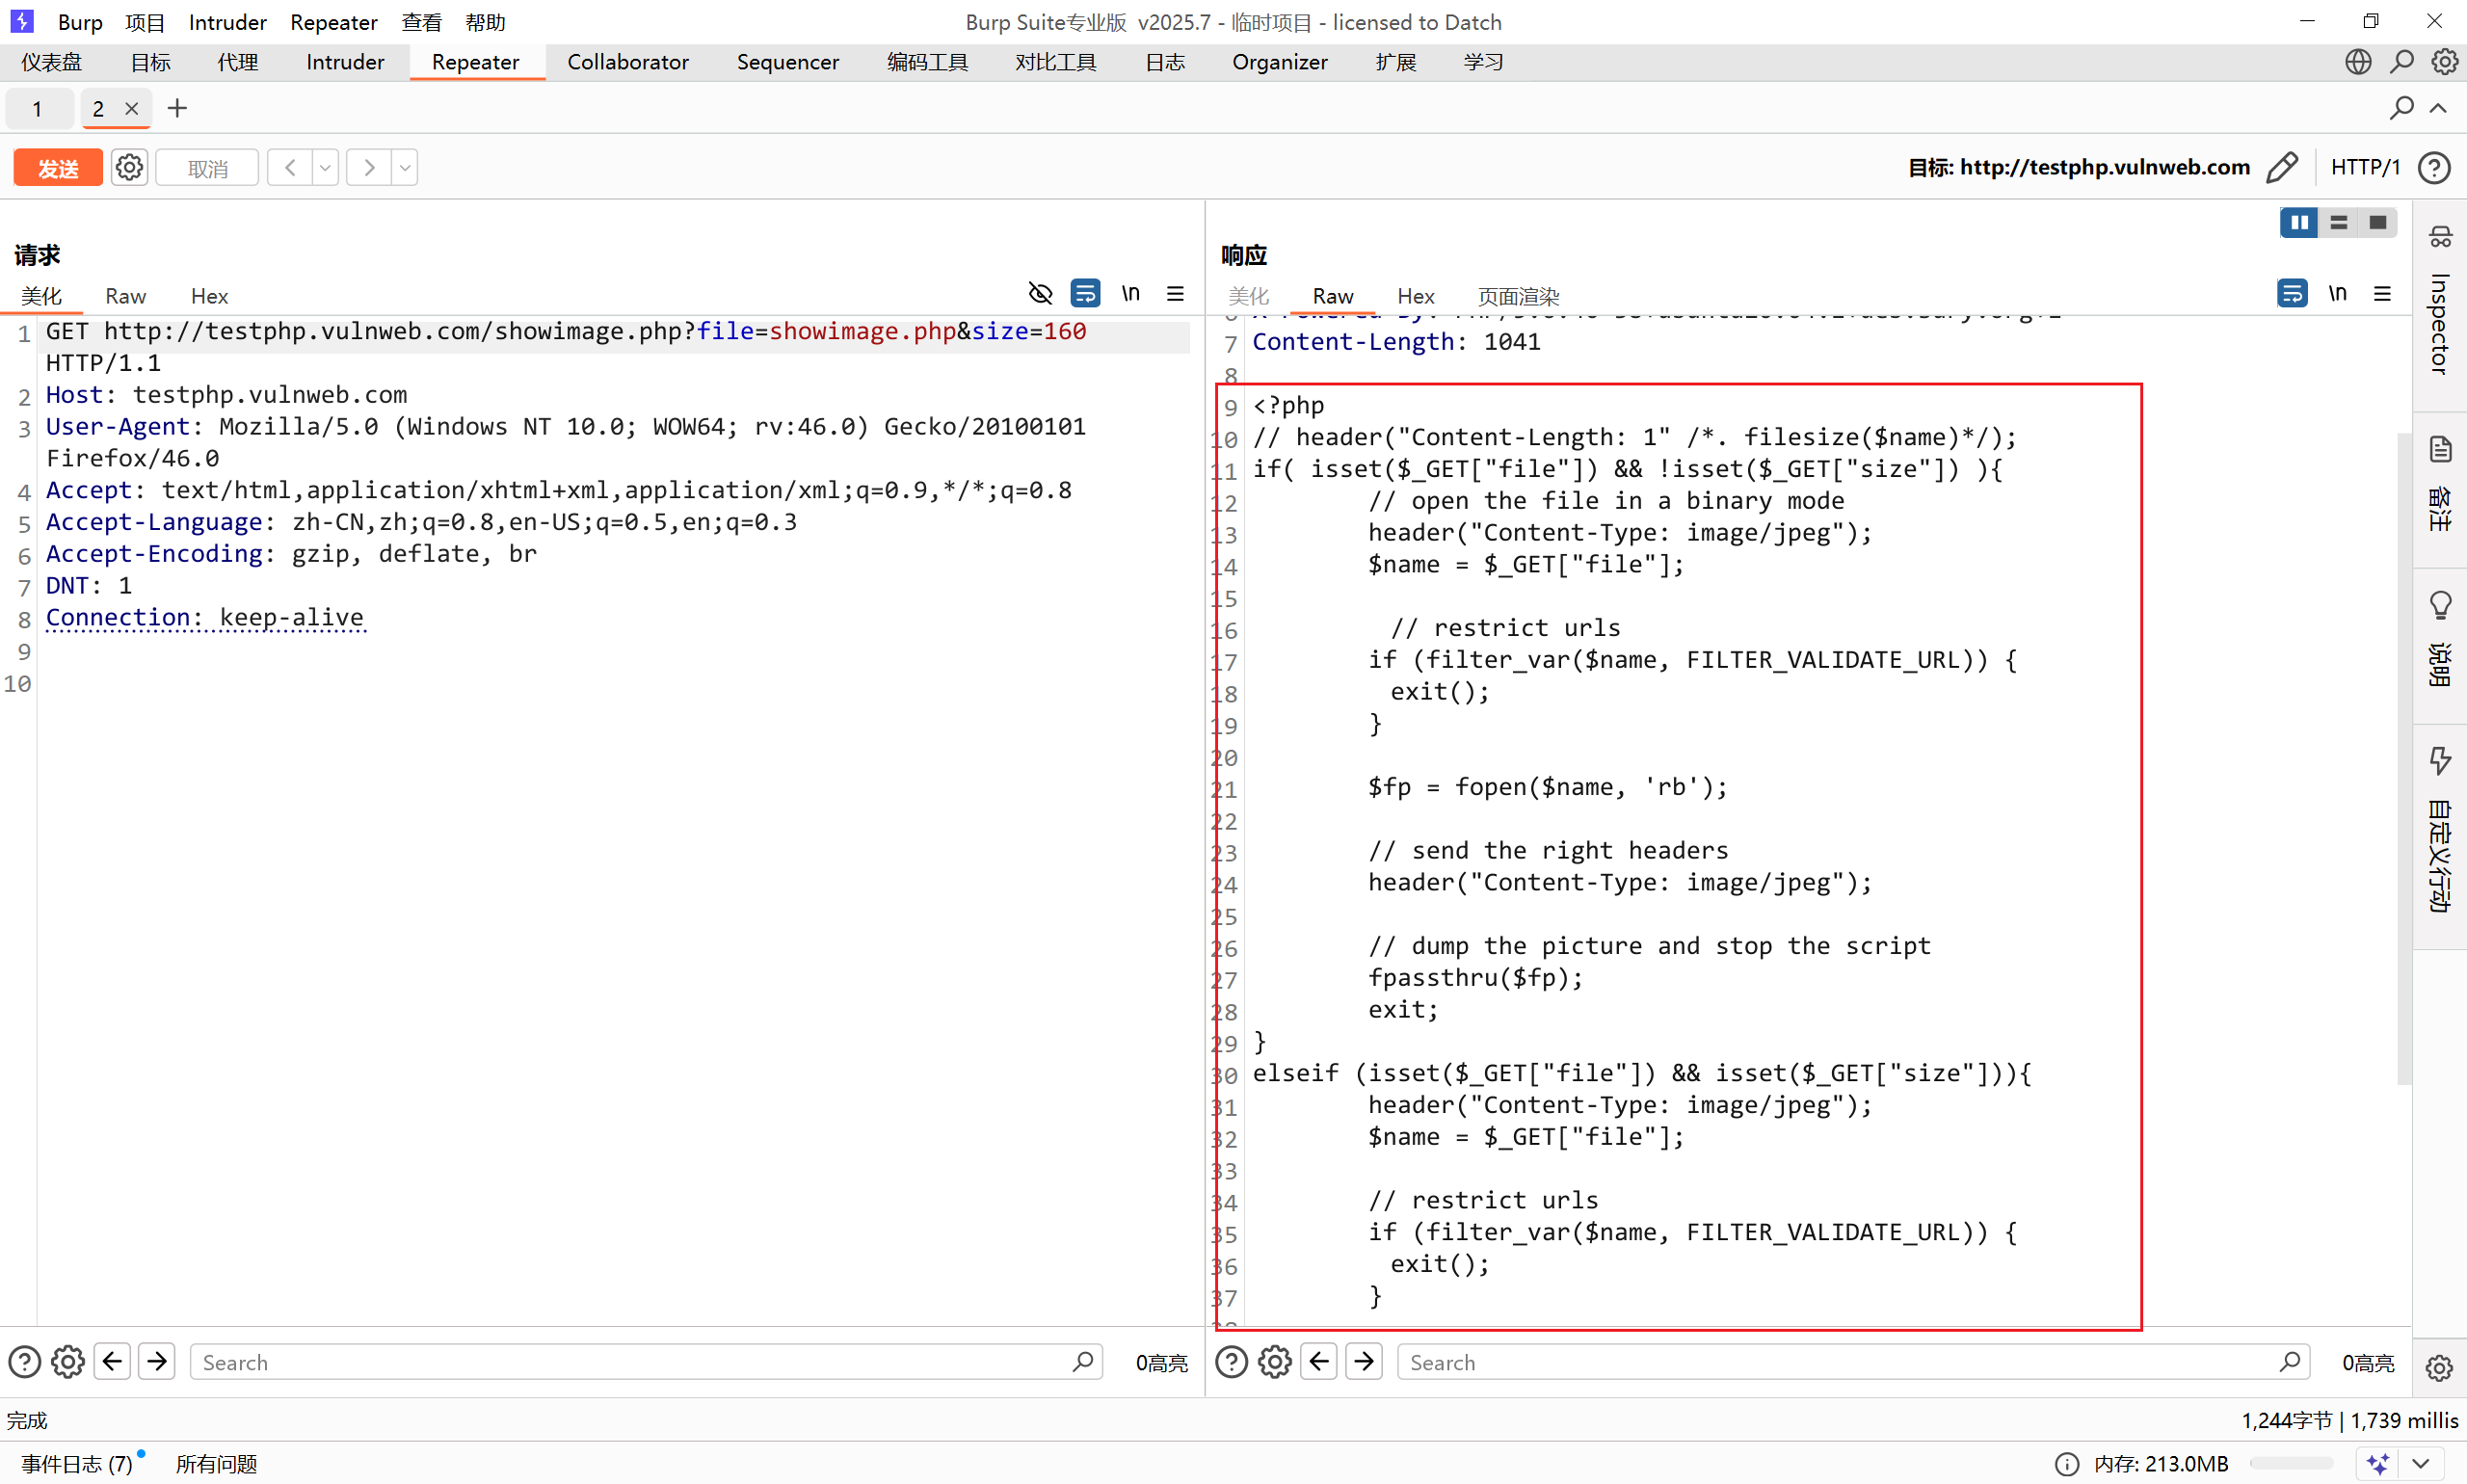Toggle line wrap icon in request panel

[x=1085, y=294]
